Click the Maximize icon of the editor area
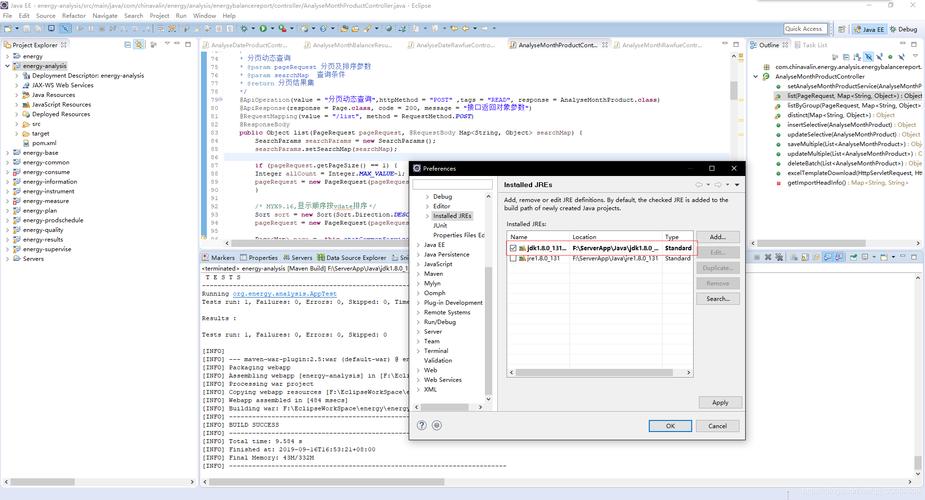Image resolution: width=925 pixels, height=500 pixels. coord(736,44)
